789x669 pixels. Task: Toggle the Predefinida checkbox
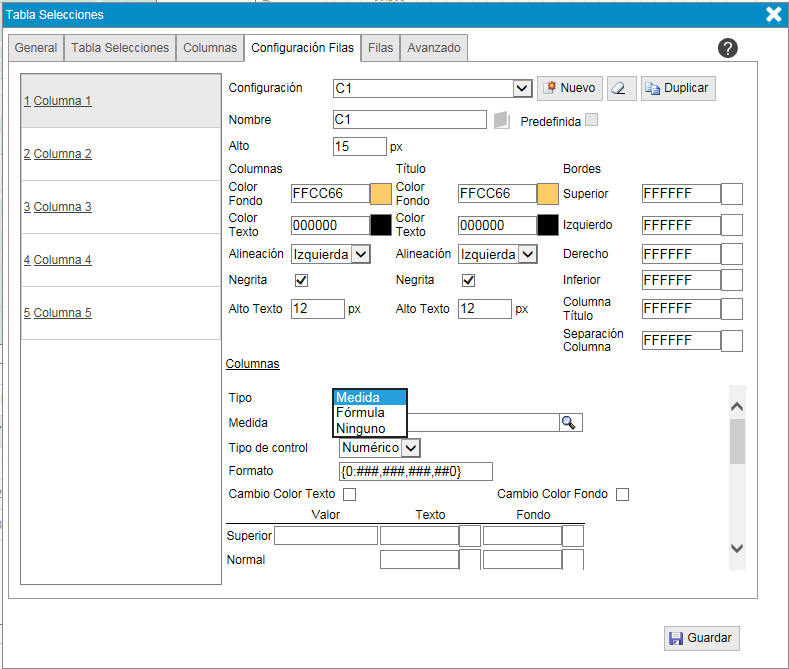point(592,120)
